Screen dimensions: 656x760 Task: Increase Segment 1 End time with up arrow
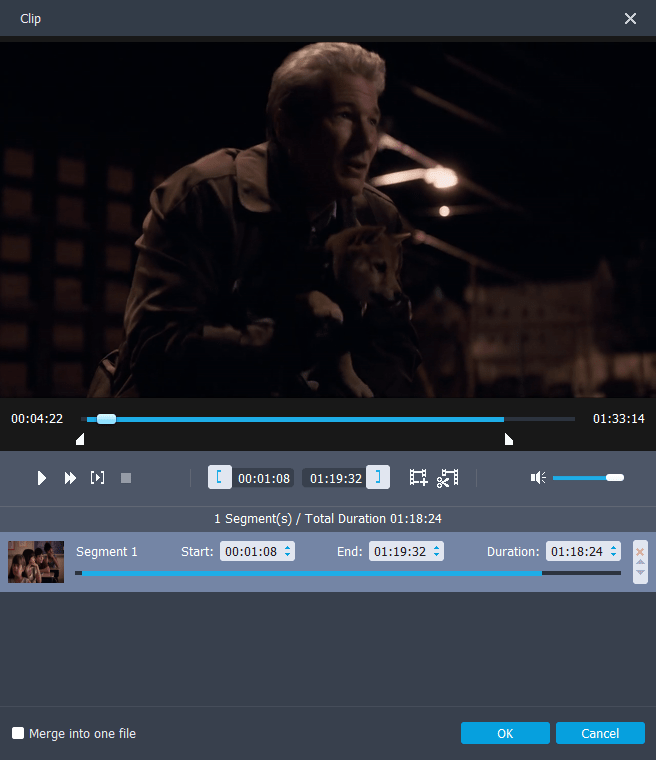point(436,548)
